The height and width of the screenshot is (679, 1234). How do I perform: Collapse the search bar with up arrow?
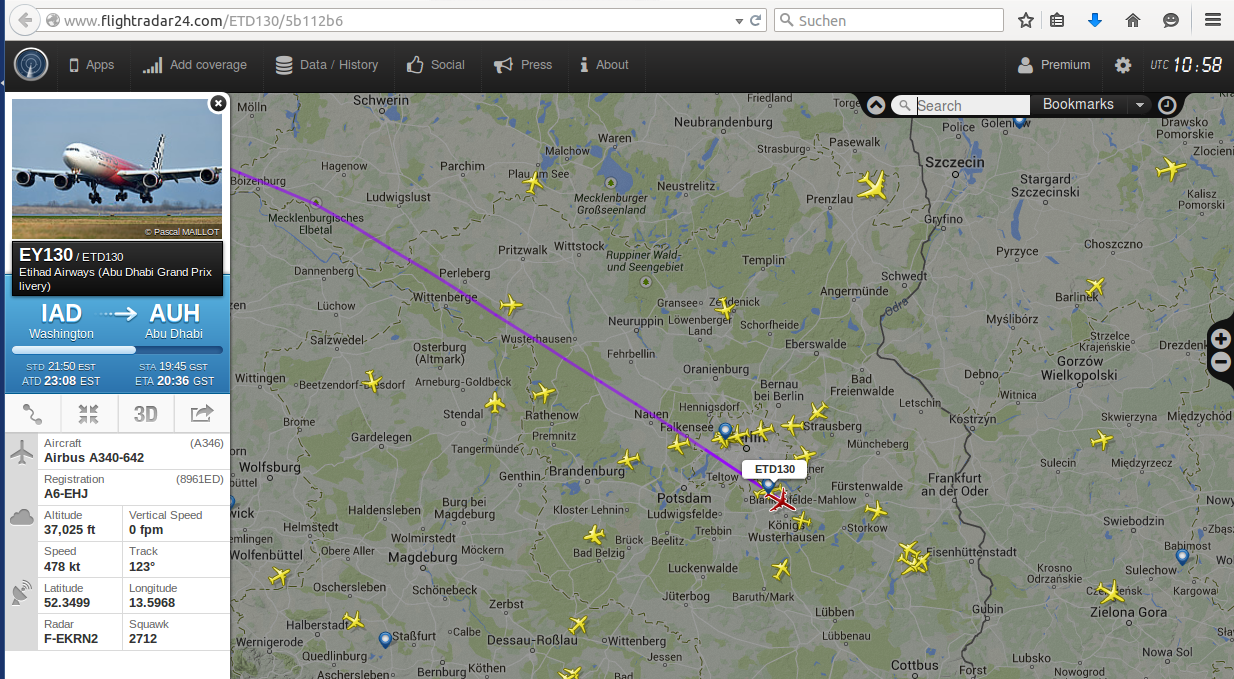tap(876, 105)
